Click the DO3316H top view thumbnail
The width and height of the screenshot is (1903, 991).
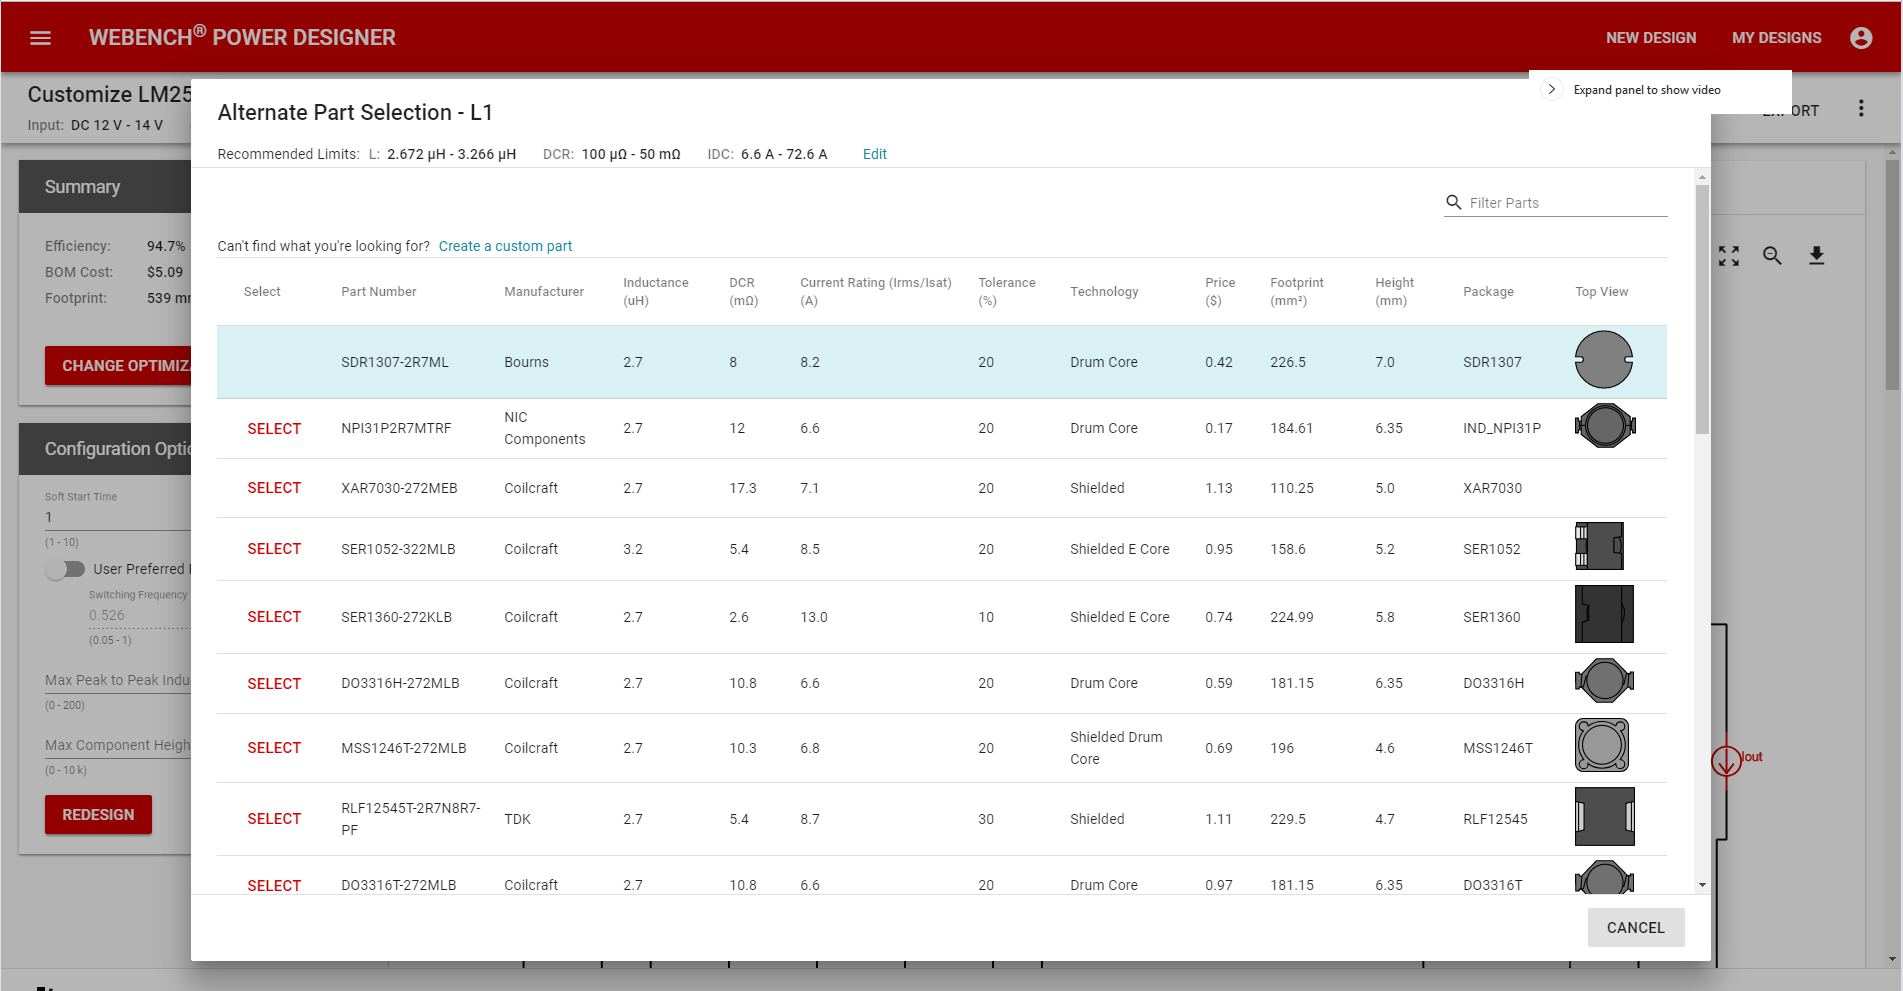pyautogui.click(x=1604, y=681)
